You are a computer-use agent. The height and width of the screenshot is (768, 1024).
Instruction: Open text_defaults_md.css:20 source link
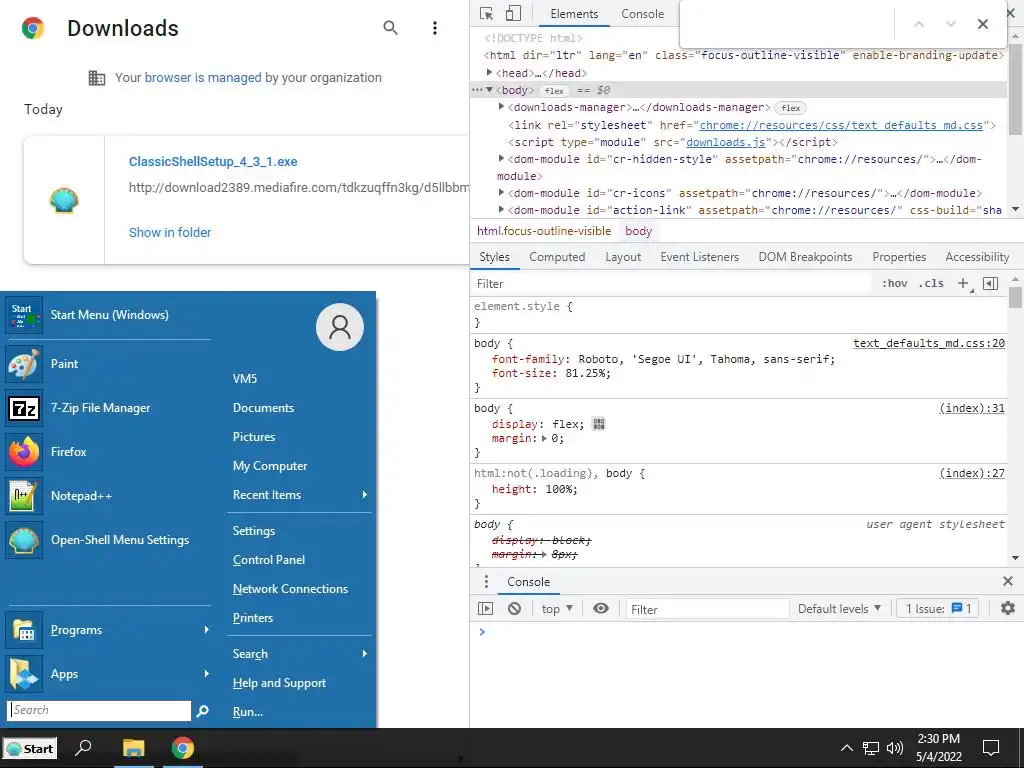pyautogui.click(x=929, y=343)
